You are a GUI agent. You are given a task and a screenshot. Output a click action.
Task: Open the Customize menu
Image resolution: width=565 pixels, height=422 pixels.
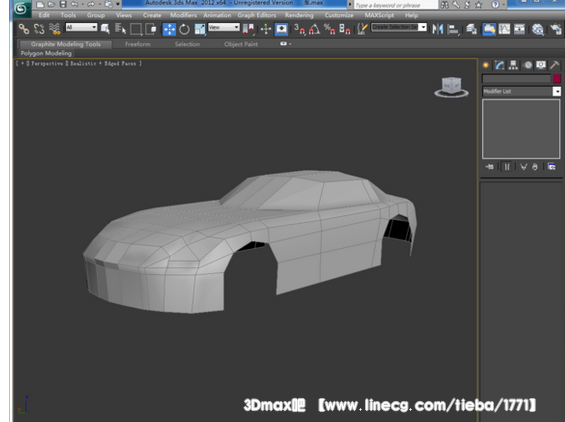339,15
